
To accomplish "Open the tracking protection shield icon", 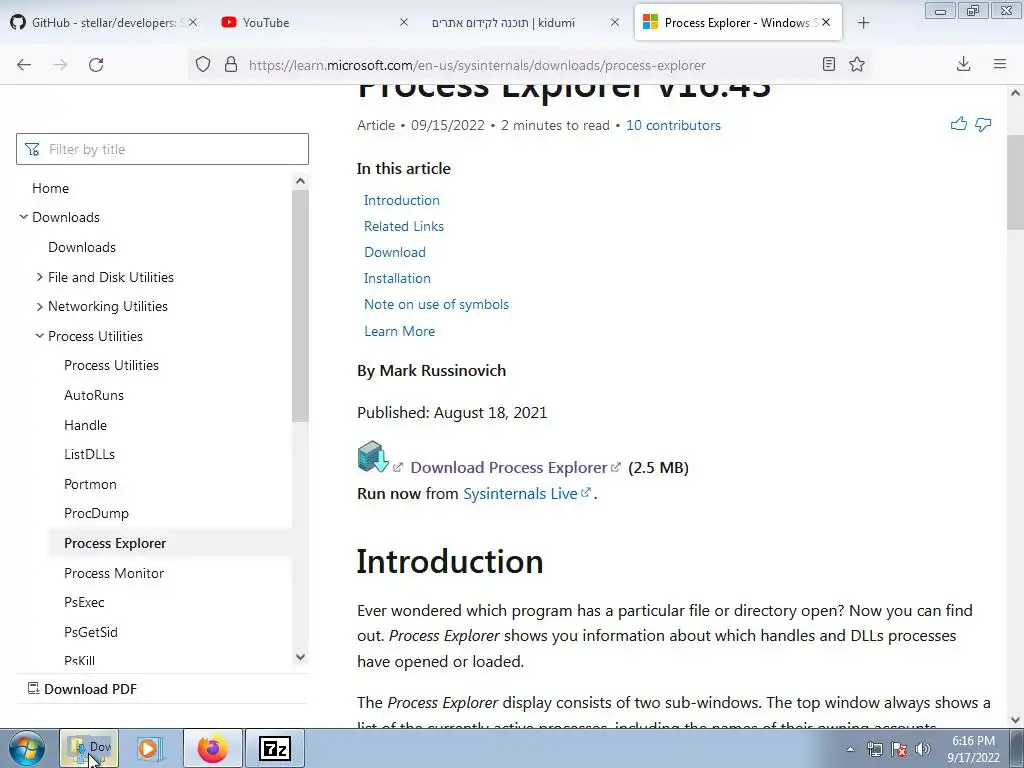I will click(203, 65).
